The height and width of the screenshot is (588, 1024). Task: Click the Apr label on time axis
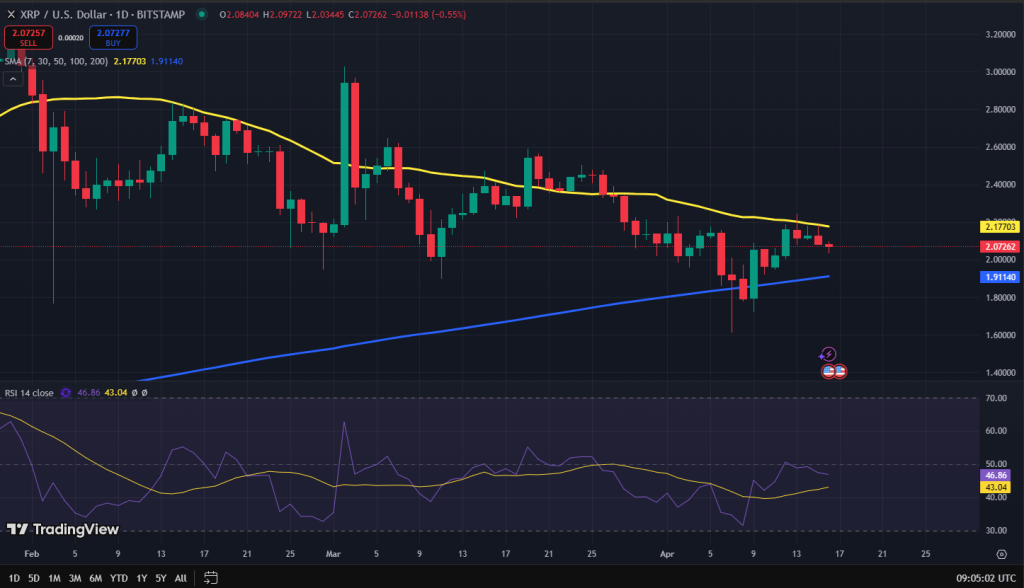point(667,554)
